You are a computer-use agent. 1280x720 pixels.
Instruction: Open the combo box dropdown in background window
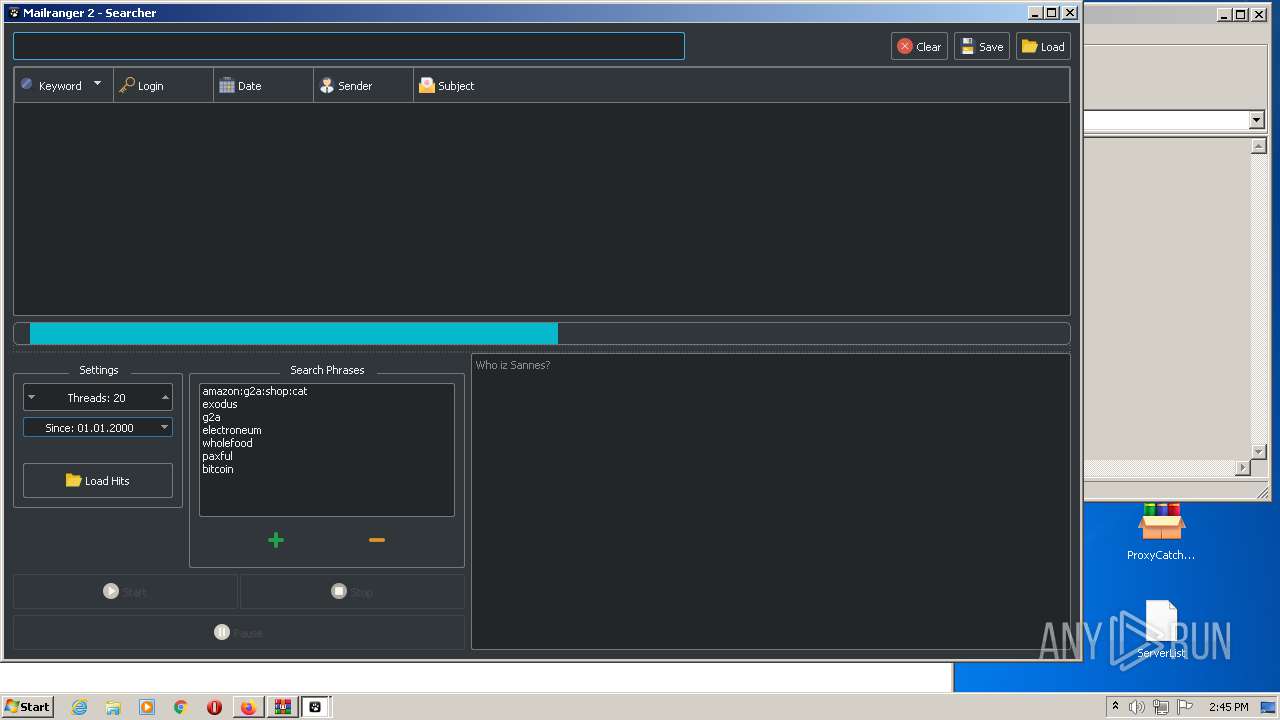click(1257, 120)
